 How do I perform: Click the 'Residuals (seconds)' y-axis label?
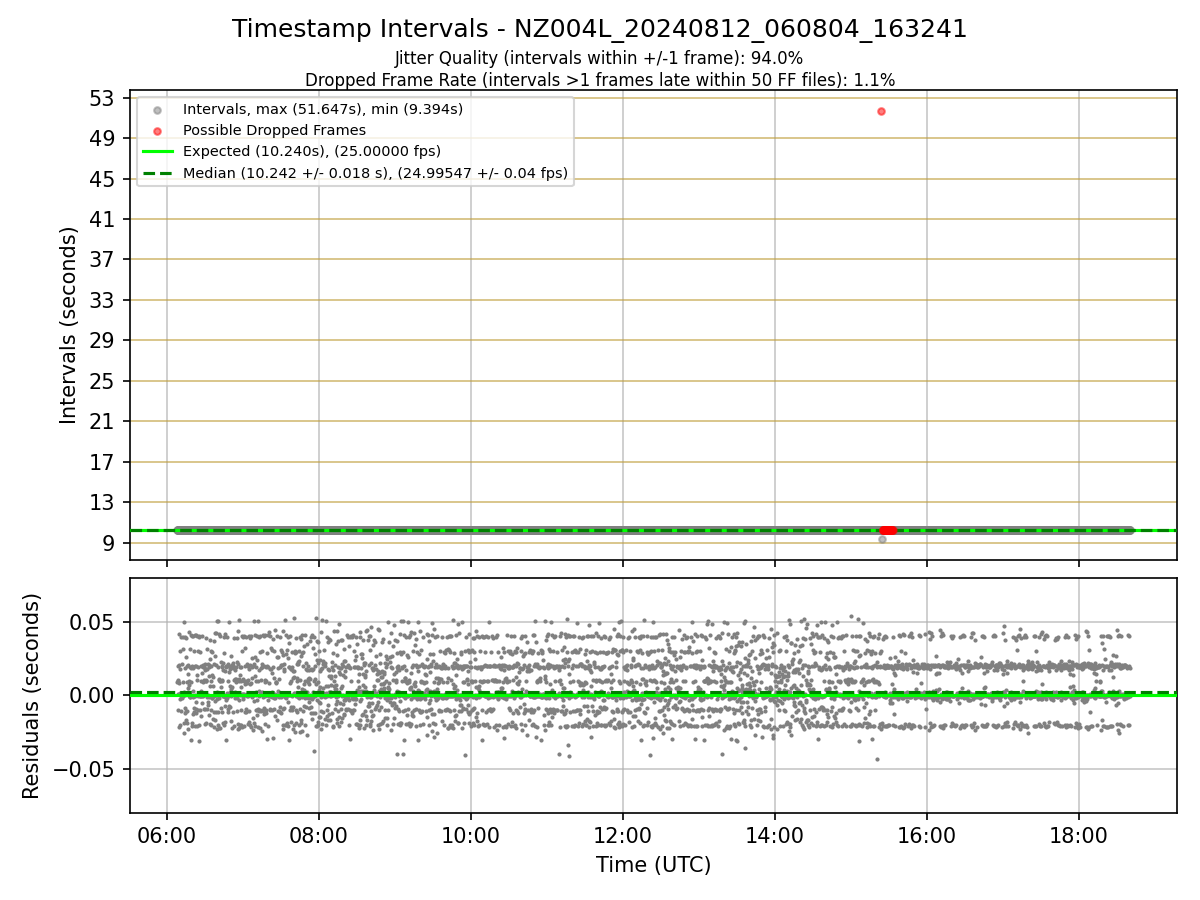(32, 696)
